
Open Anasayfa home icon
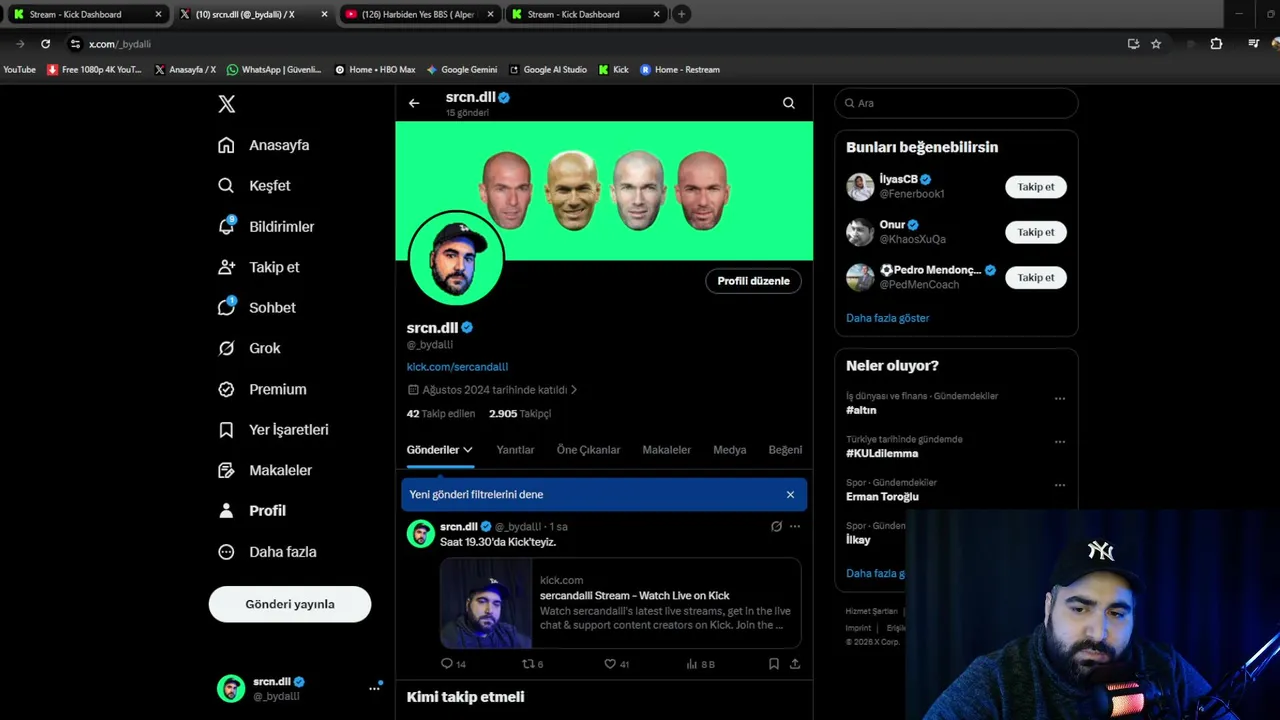227,145
